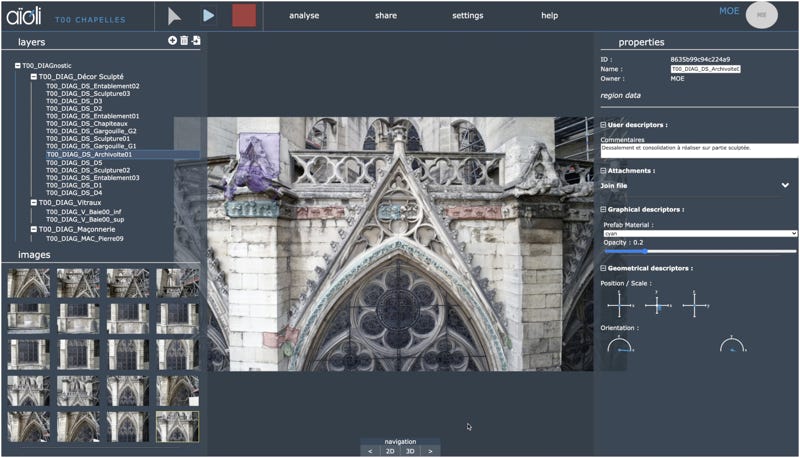Add a new layer with plus icon
The height and width of the screenshot is (458, 800).
click(172, 41)
